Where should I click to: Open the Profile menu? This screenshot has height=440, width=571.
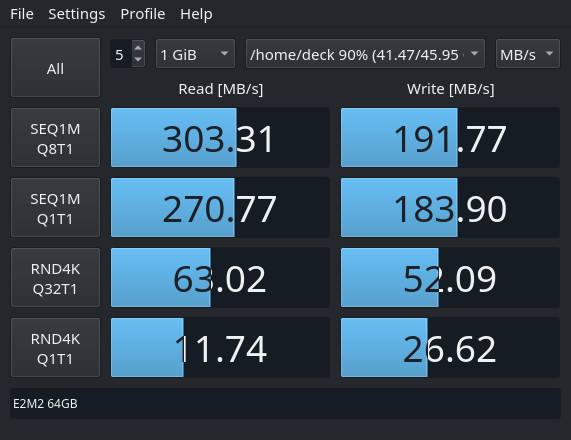[143, 14]
